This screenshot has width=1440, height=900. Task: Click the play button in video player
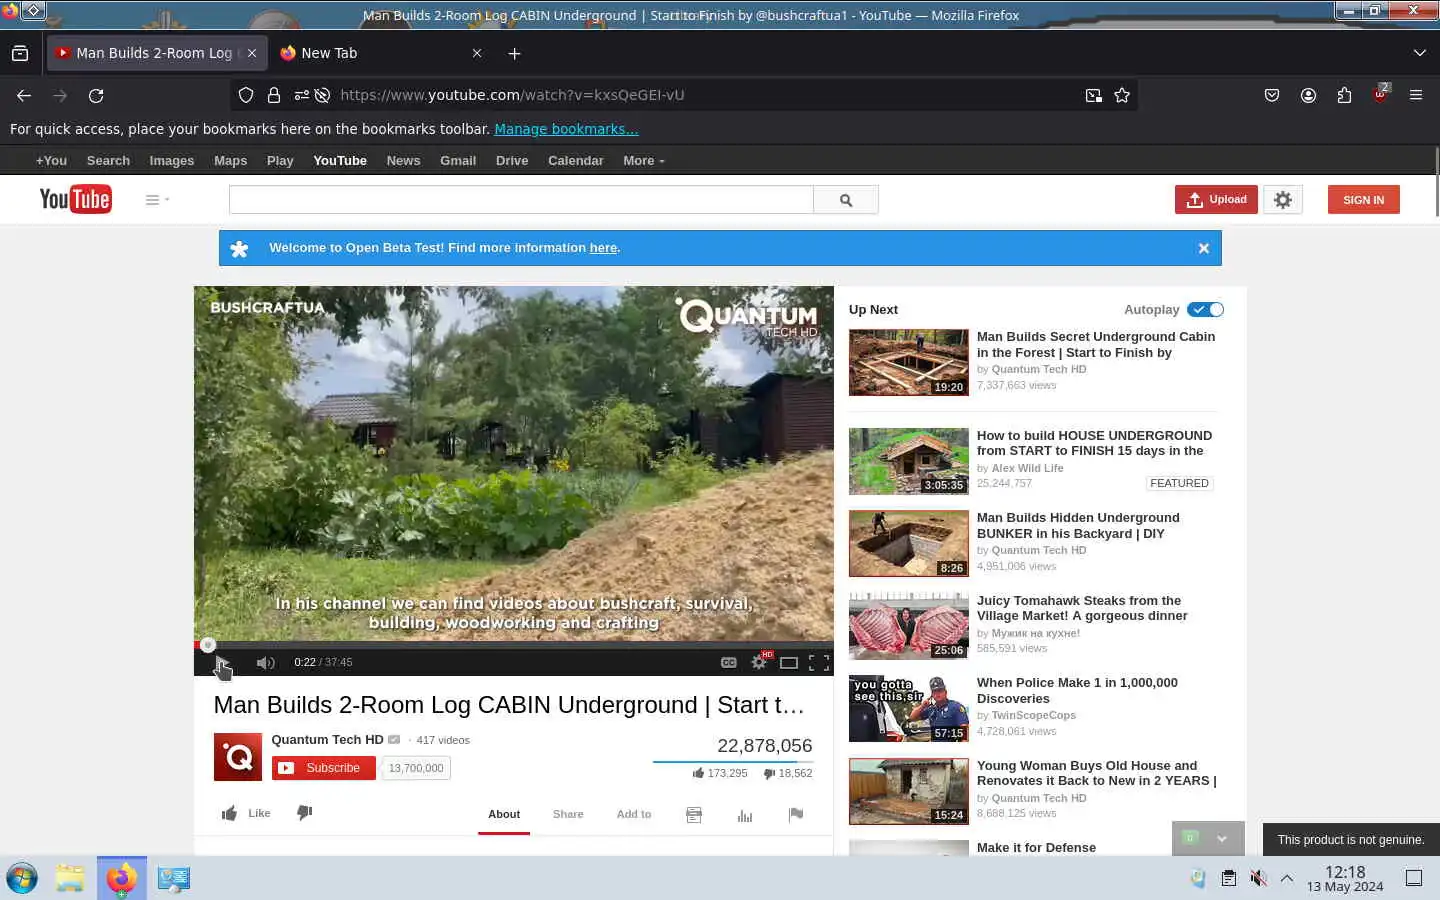coord(221,663)
